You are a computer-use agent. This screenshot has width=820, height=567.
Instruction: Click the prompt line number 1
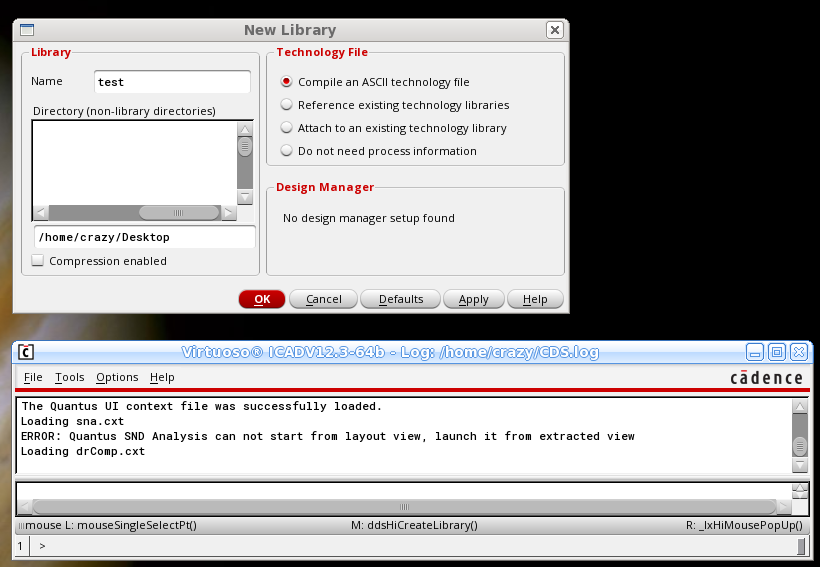tap(20, 546)
